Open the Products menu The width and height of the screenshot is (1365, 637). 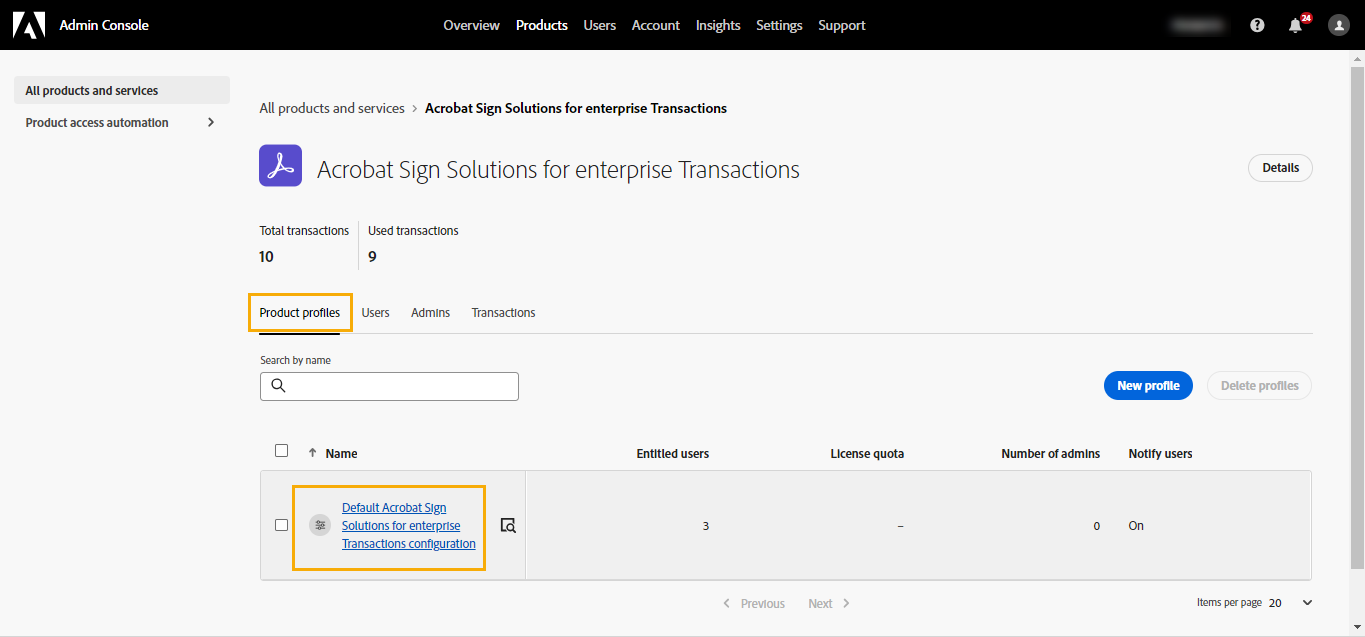coord(542,25)
